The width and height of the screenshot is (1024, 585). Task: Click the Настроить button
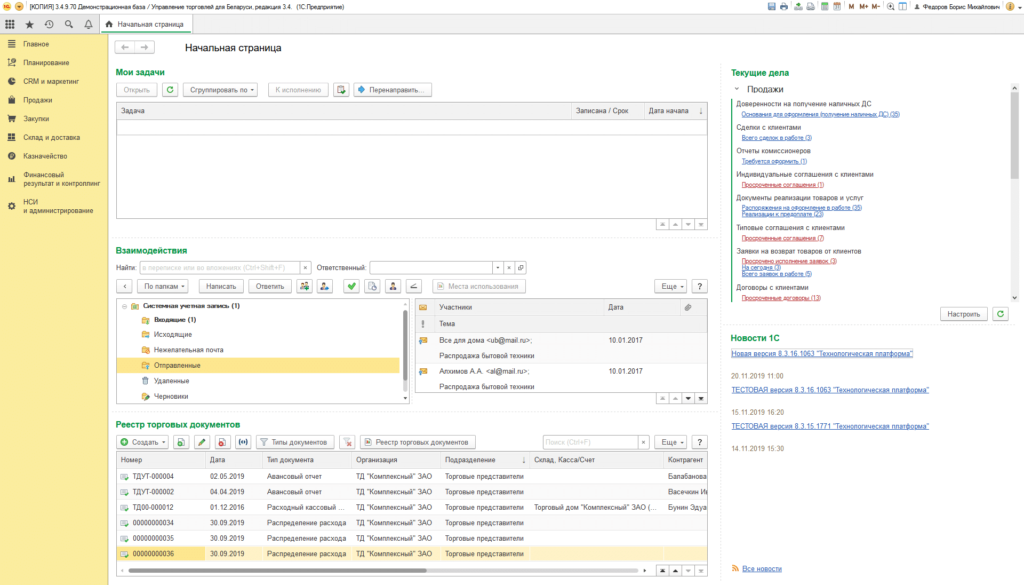coord(963,314)
